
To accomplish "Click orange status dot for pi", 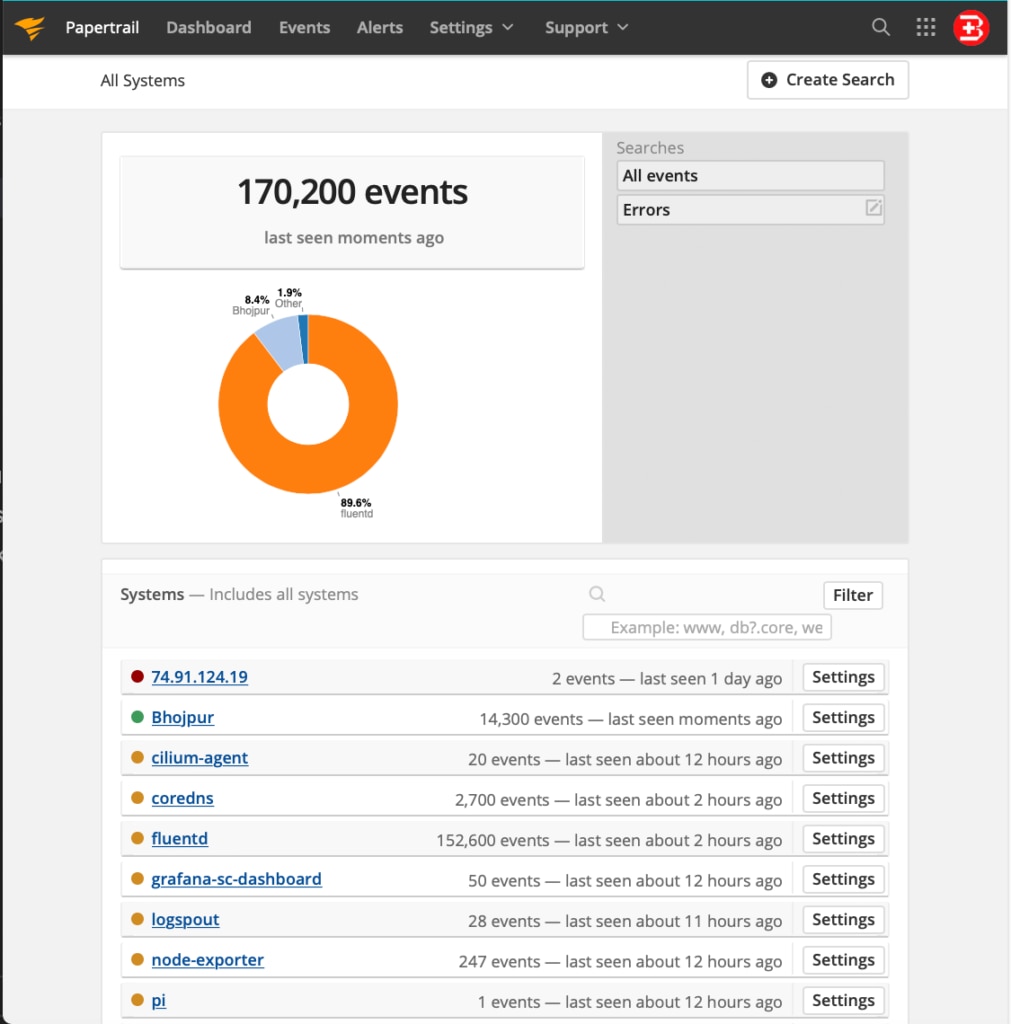I will (137, 1000).
